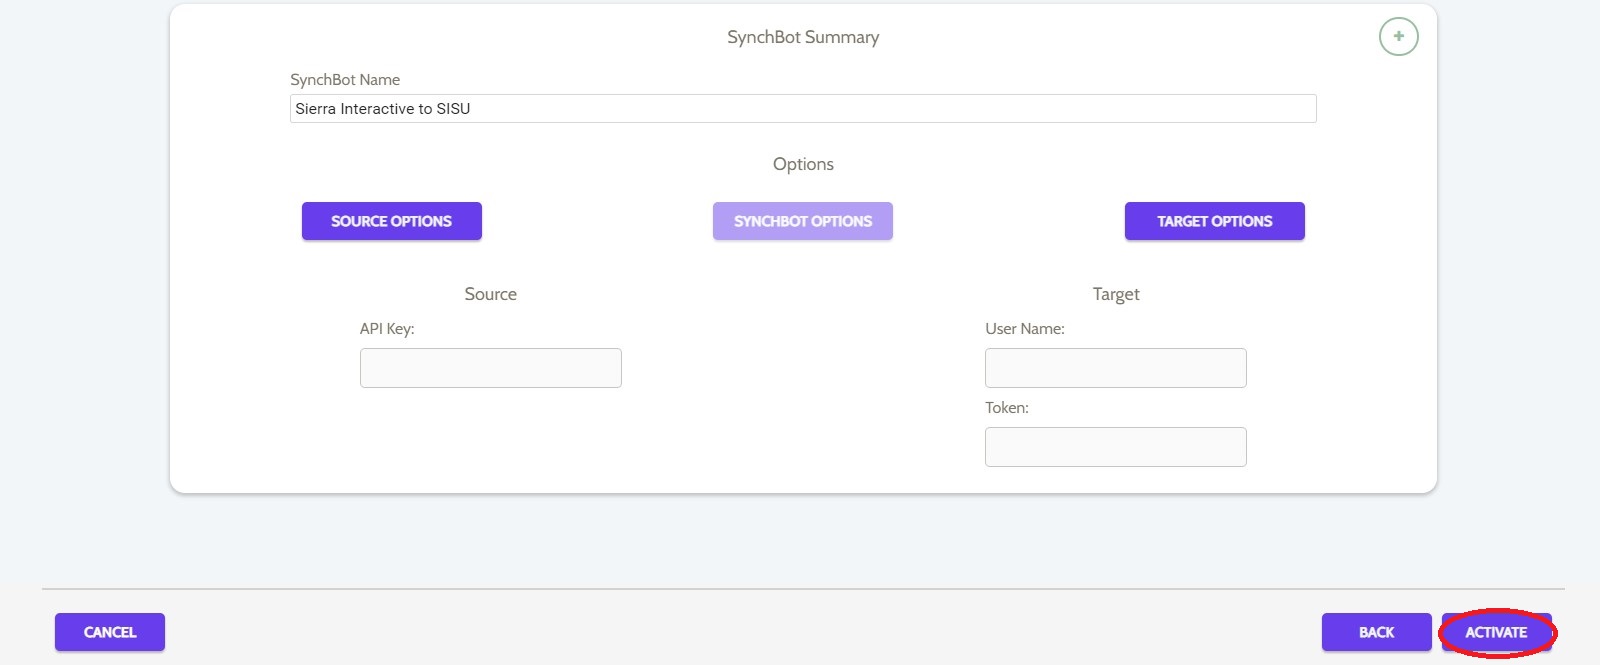Click the SynchBot Summary heading
This screenshot has height=665, width=1600.
tap(803, 37)
